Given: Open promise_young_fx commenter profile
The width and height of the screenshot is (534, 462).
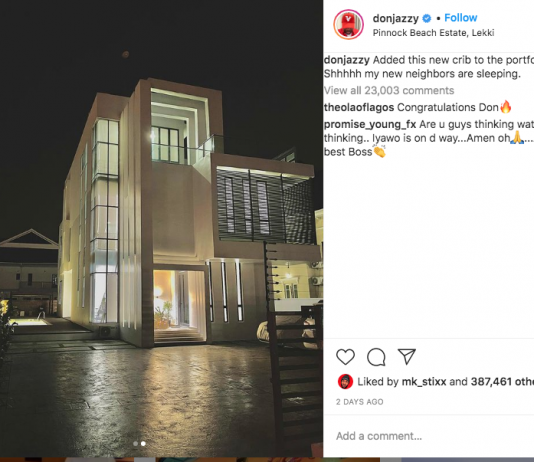Looking at the screenshot, I should tap(370, 125).
